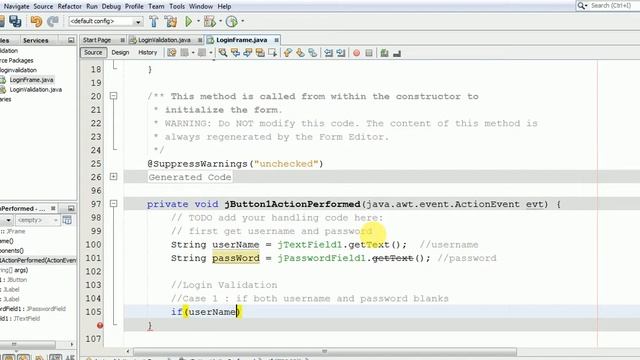Click the Debug Project toolbar icon

(210, 21)
